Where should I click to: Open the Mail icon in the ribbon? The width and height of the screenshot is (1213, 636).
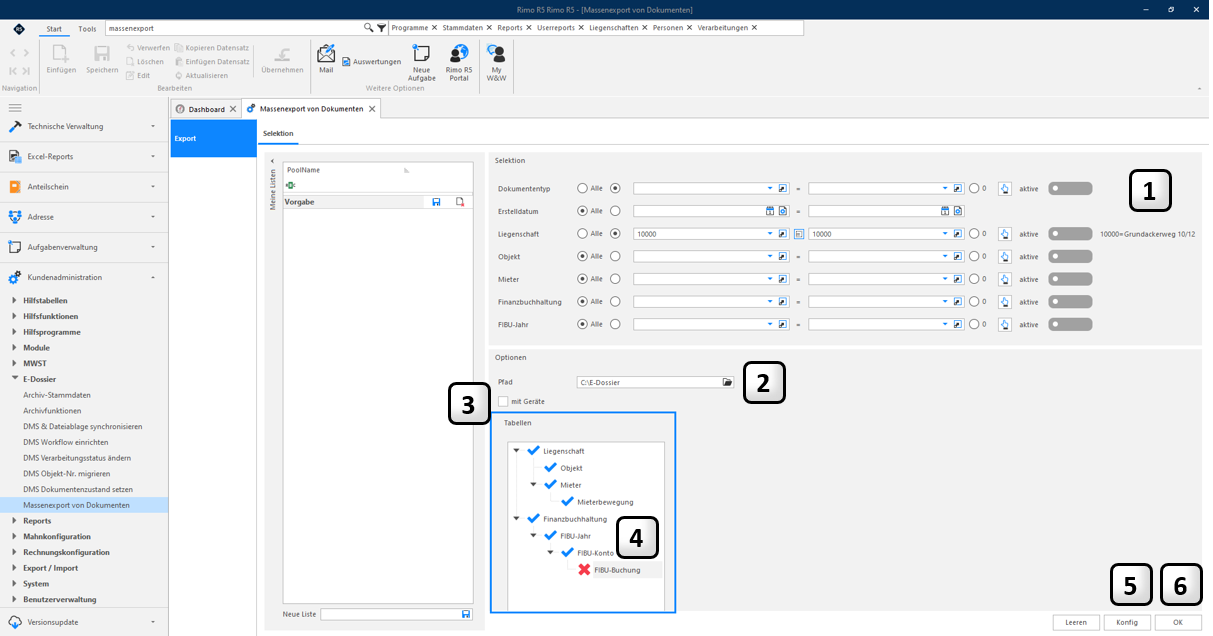(326, 59)
